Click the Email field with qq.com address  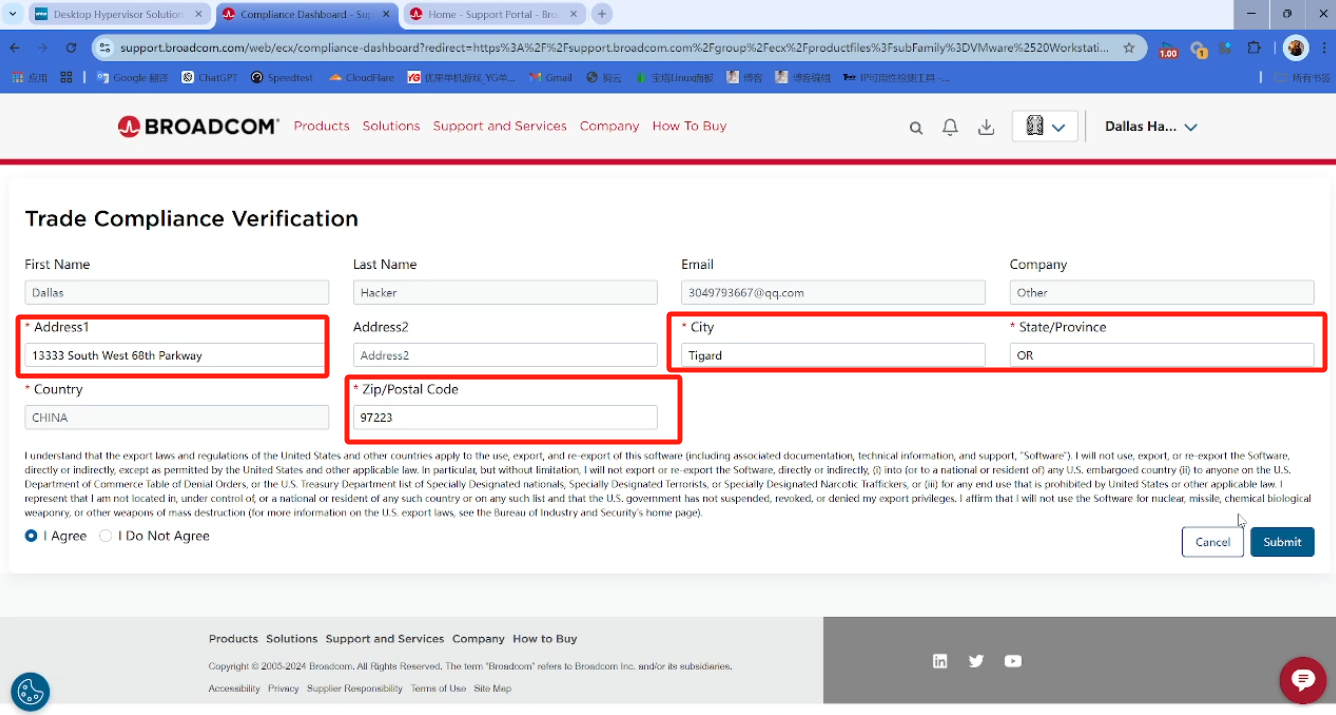tap(833, 293)
